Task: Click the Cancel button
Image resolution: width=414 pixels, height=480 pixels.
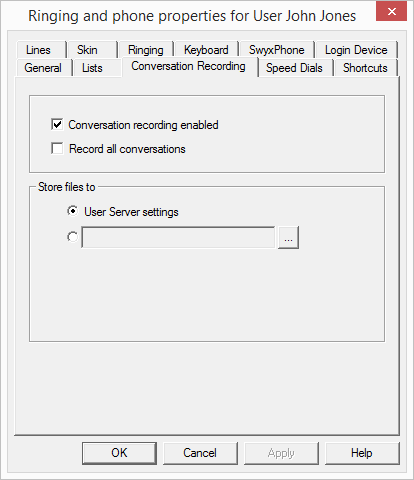Action: [200, 453]
